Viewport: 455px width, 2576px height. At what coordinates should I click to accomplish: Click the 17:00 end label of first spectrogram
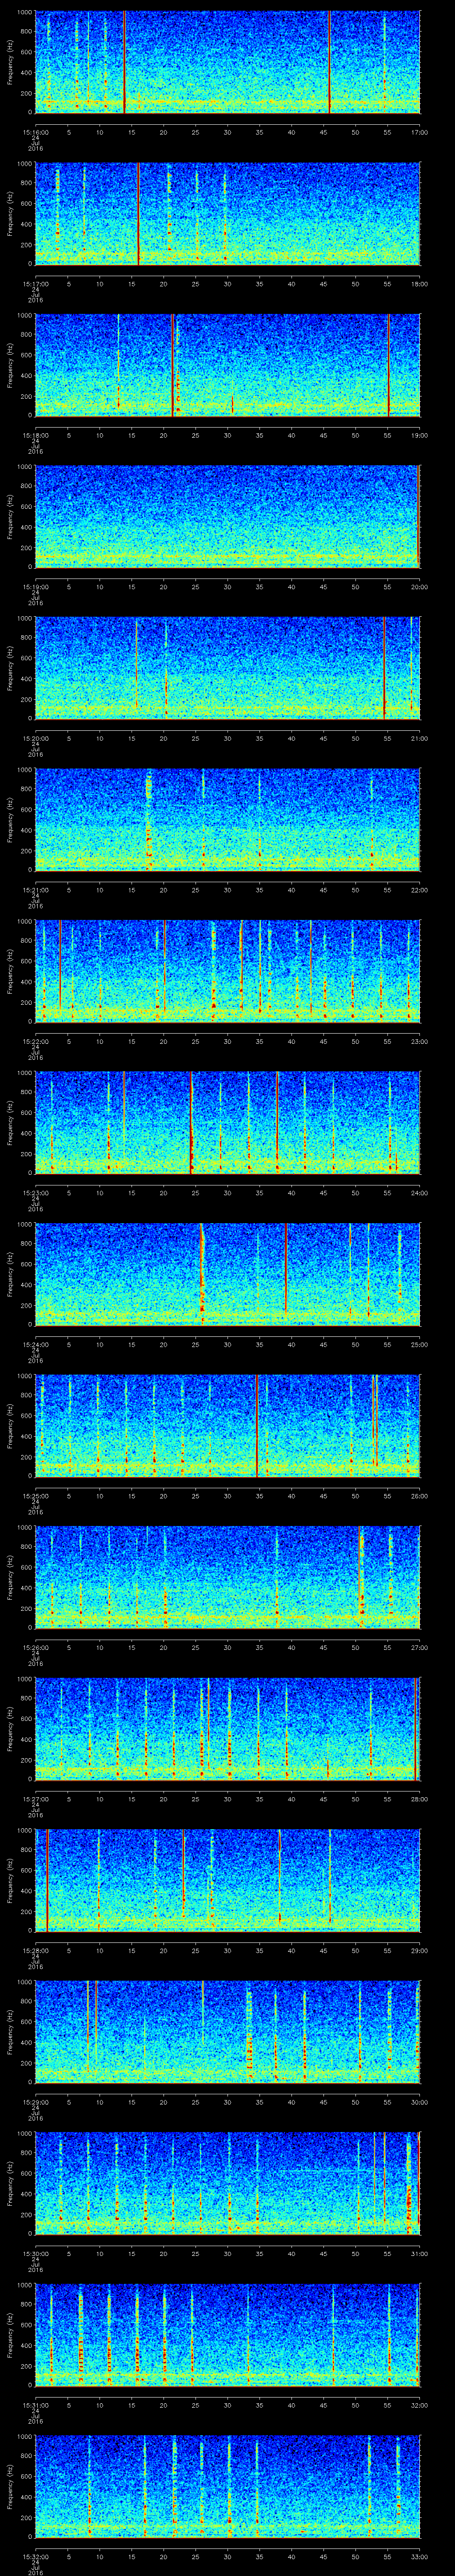coord(420,132)
